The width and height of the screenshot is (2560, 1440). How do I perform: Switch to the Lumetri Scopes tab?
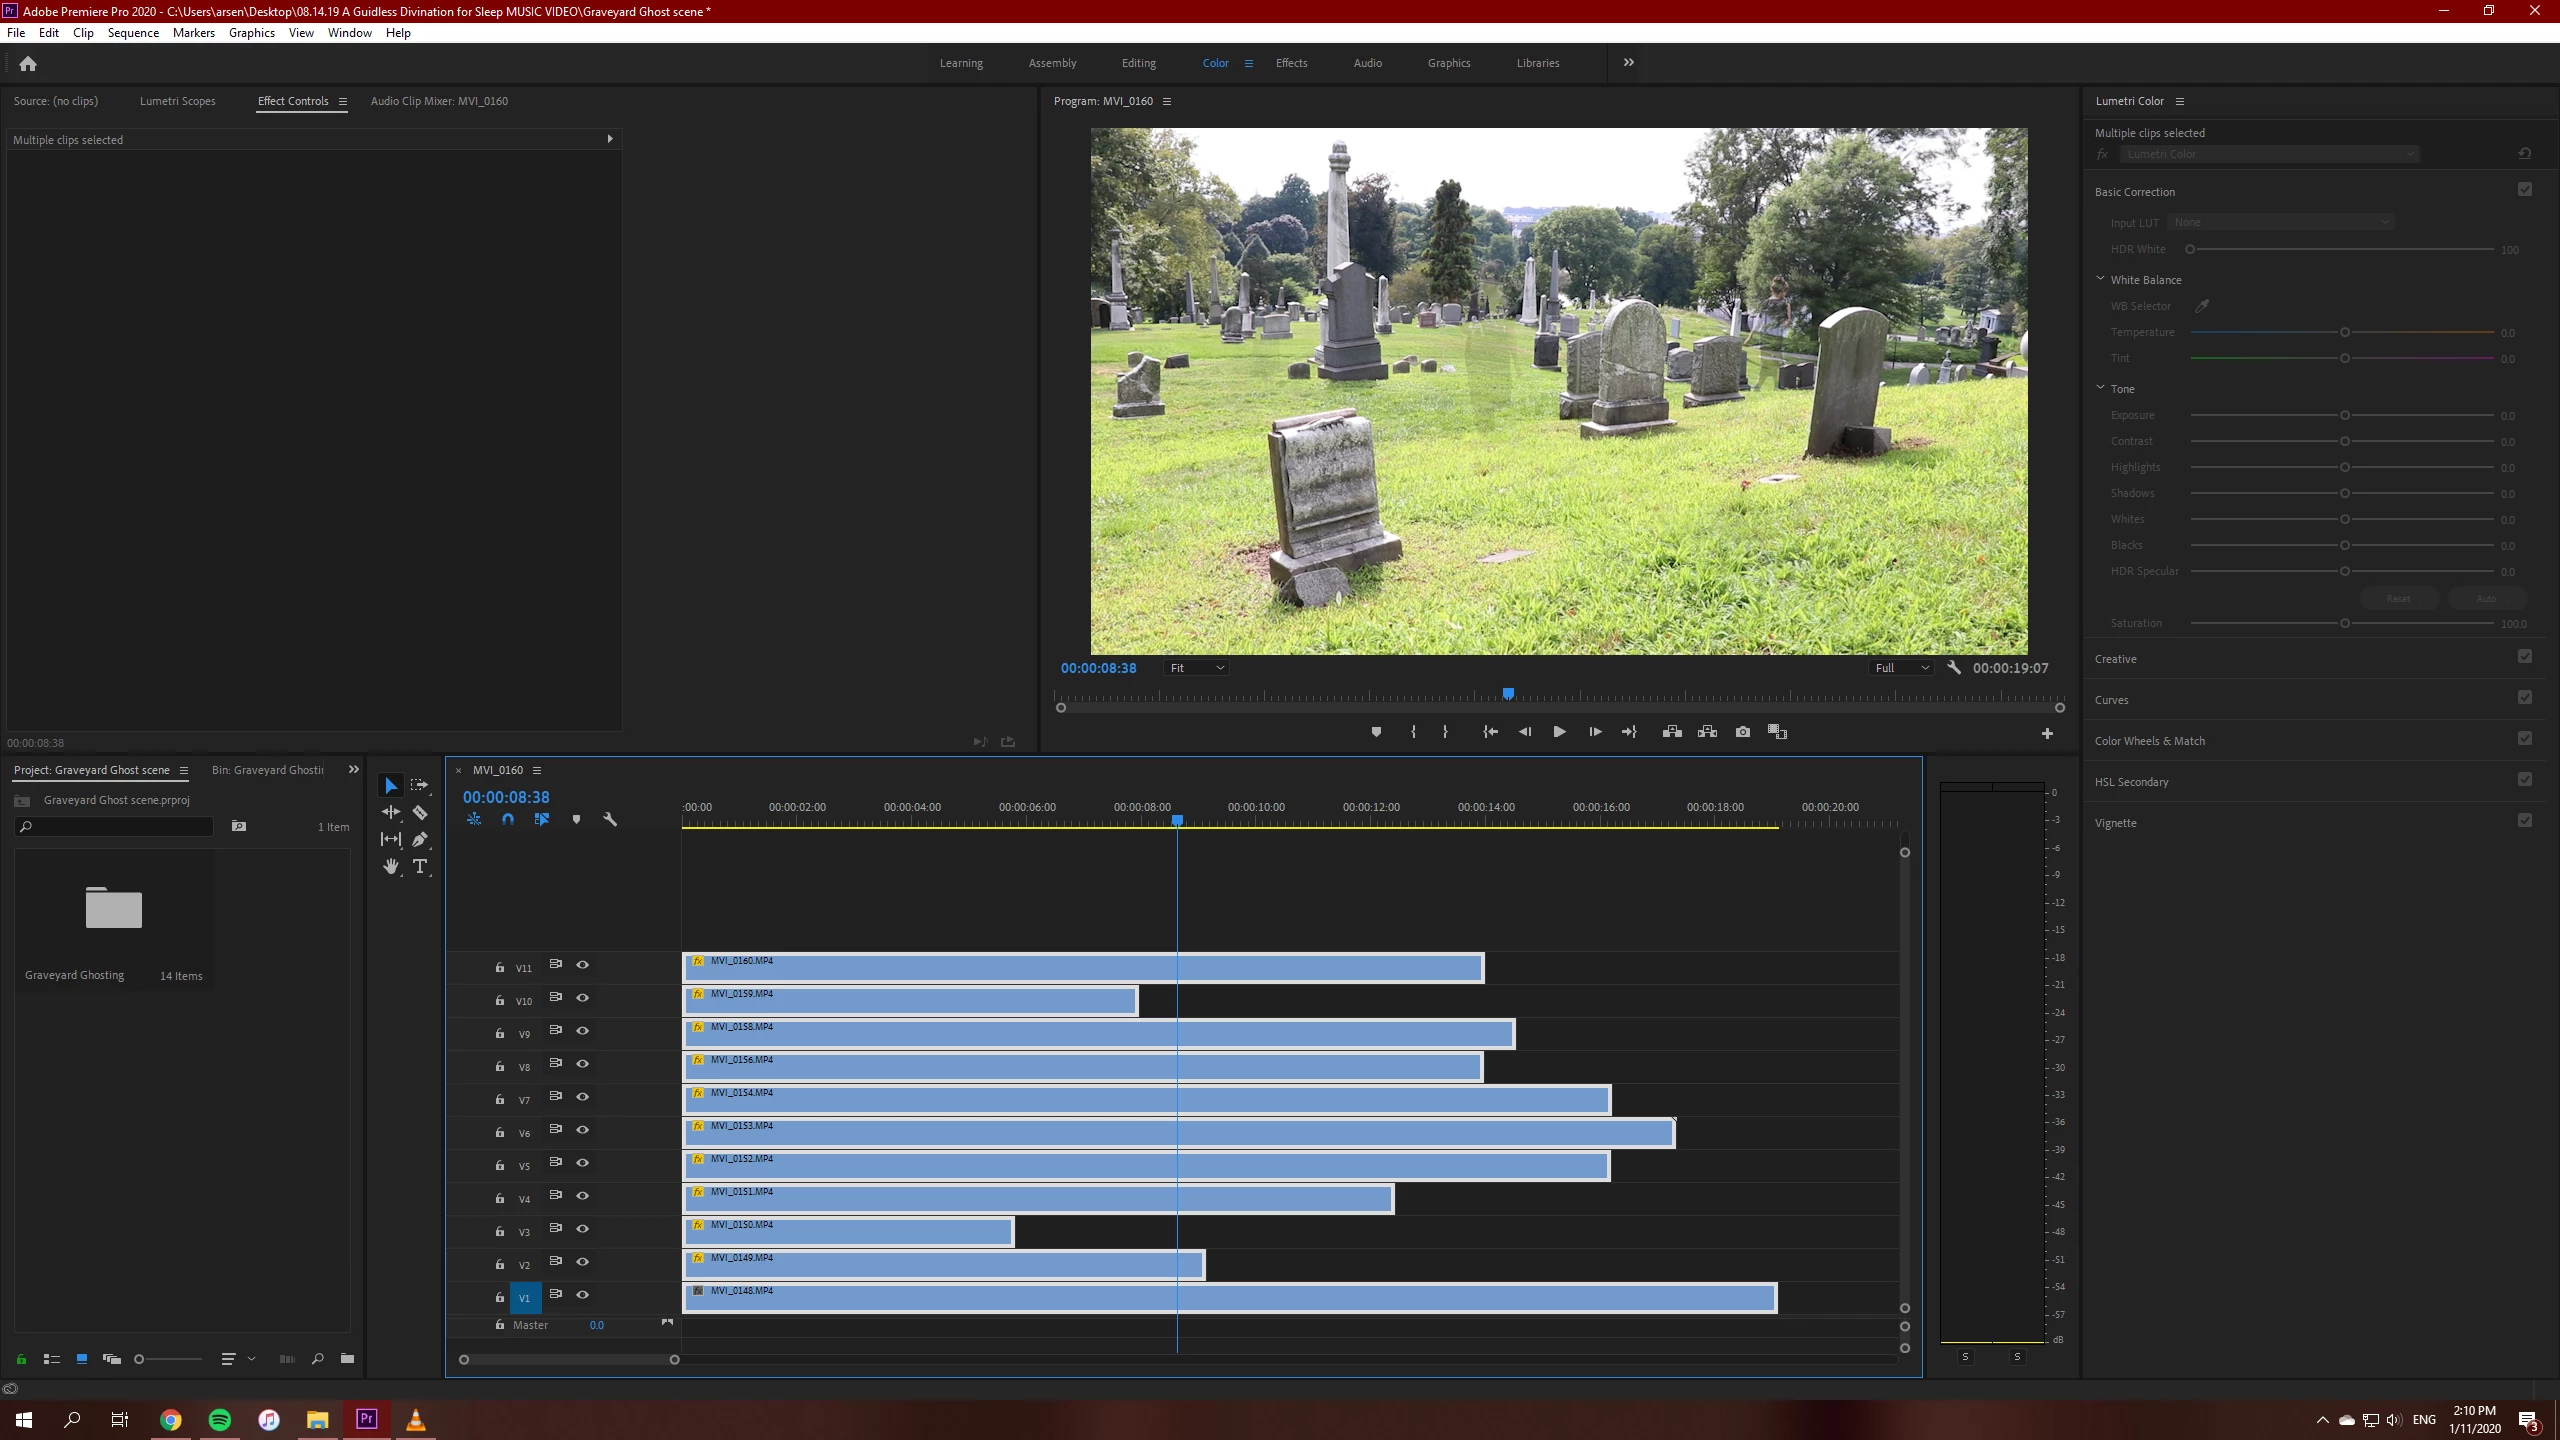tap(177, 101)
